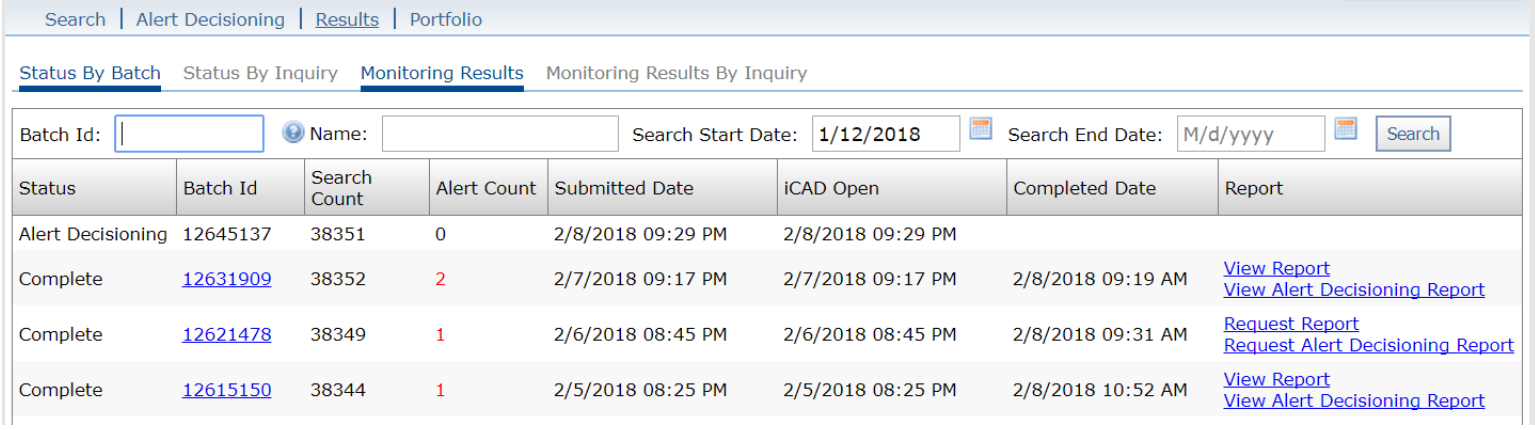
Task: Click red alert count 2
Action: 441,279
